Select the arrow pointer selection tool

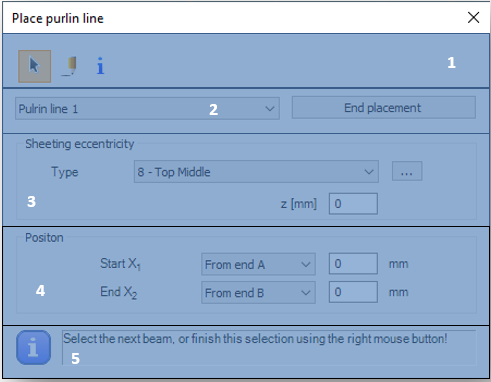coord(35,66)
